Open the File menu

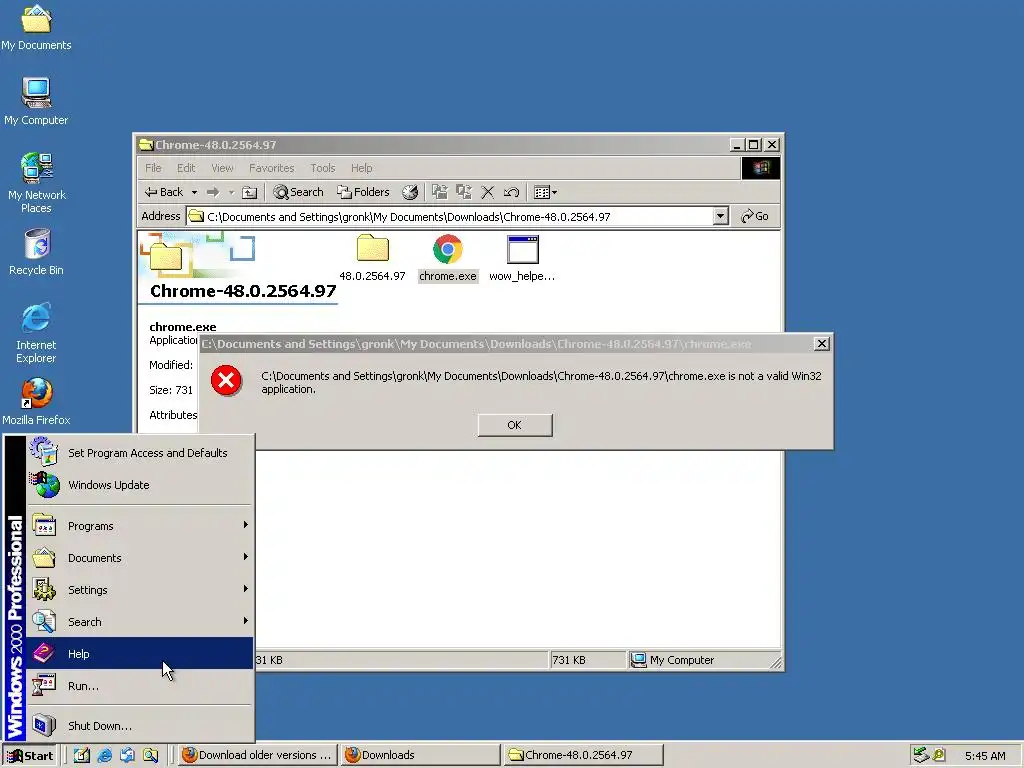coord(153,168)
